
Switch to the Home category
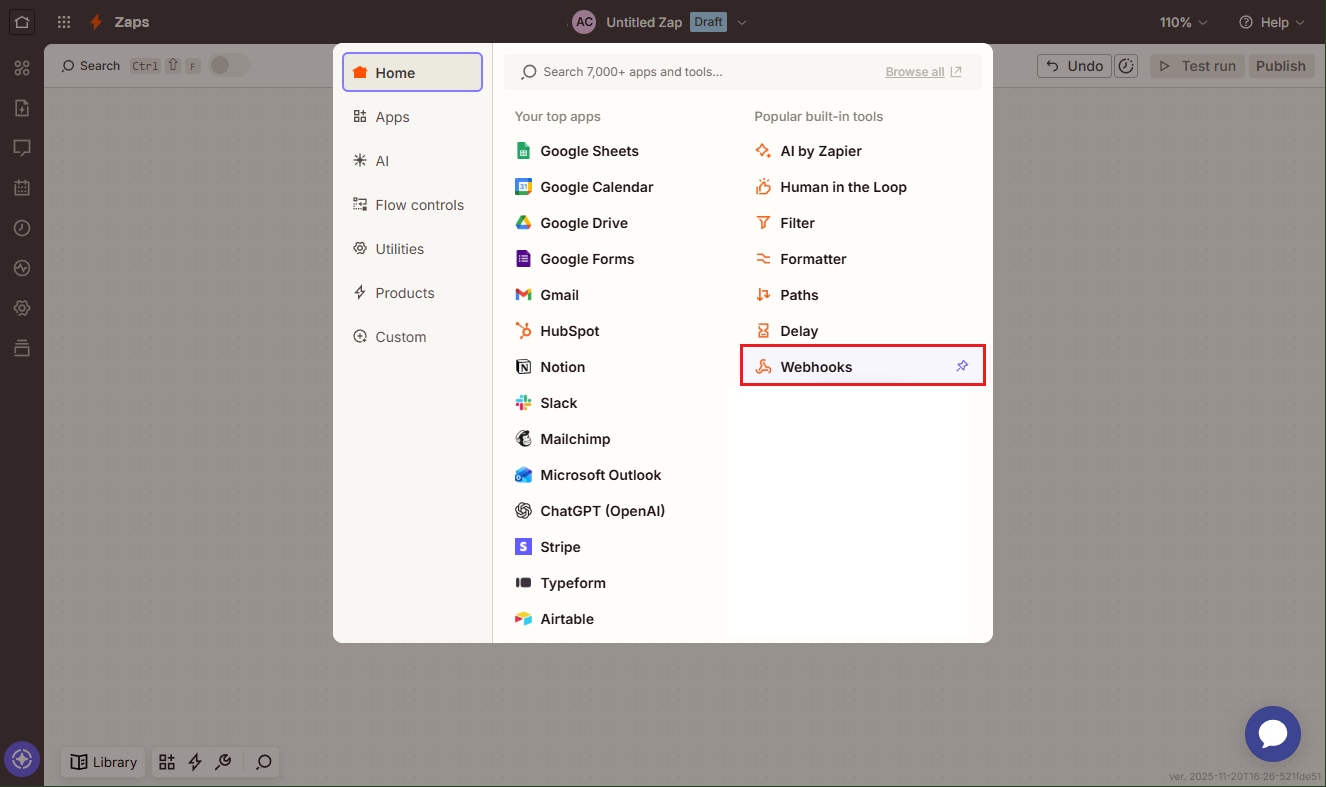pos(412,72)
